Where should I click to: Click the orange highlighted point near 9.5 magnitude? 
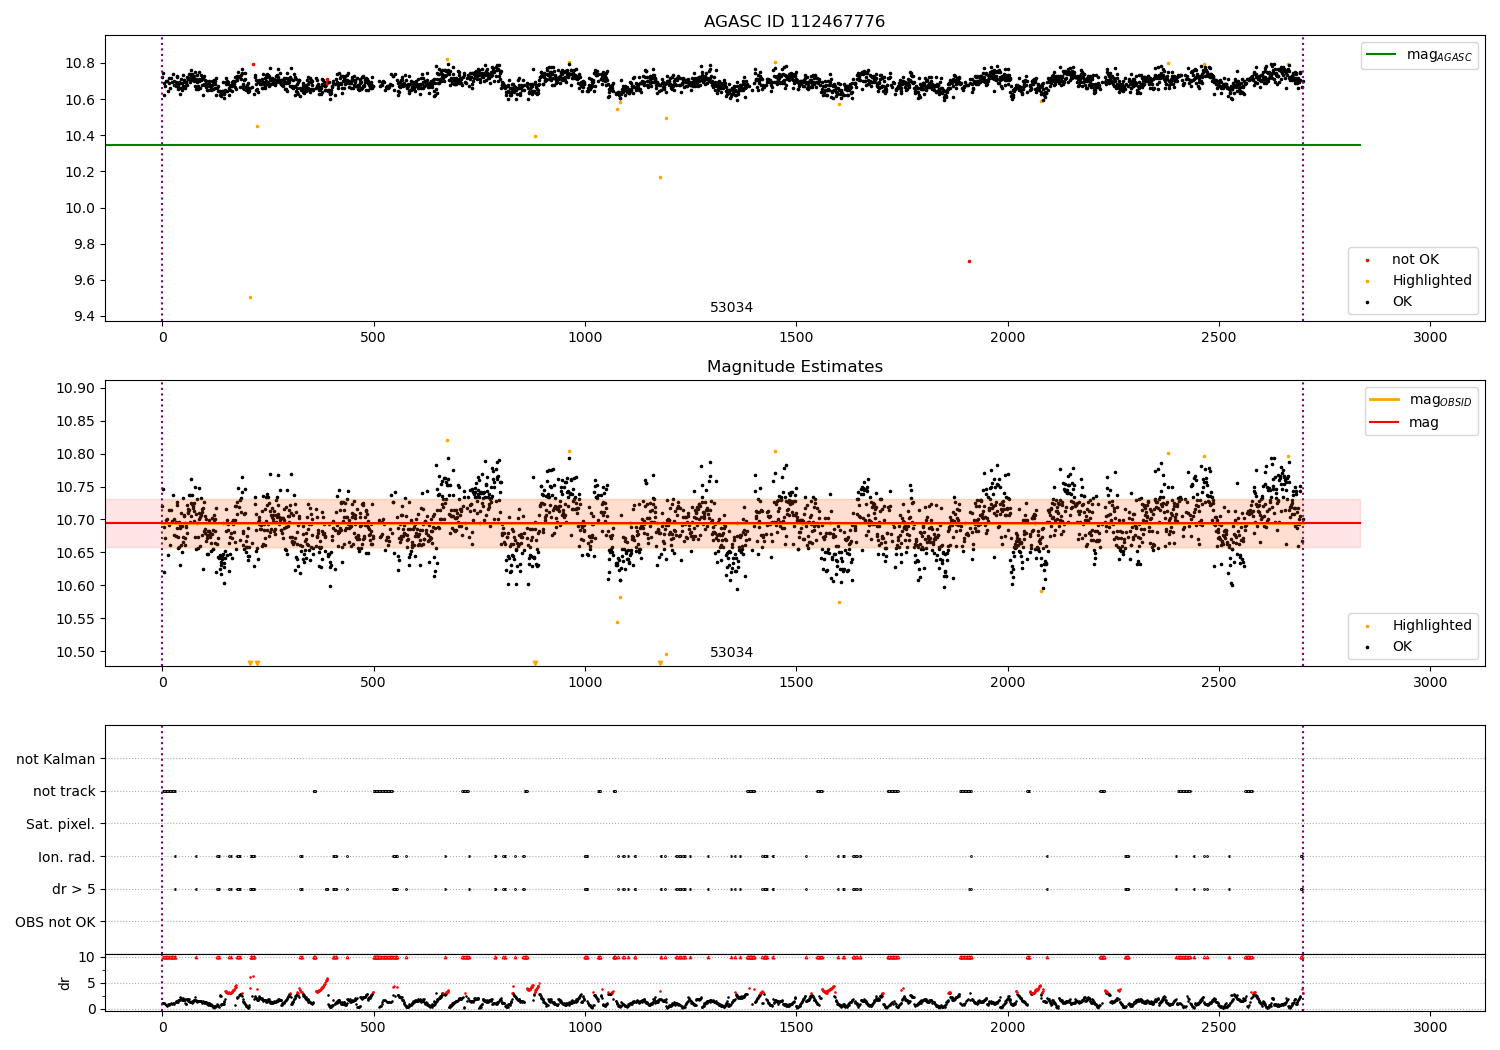coord(250,297)
